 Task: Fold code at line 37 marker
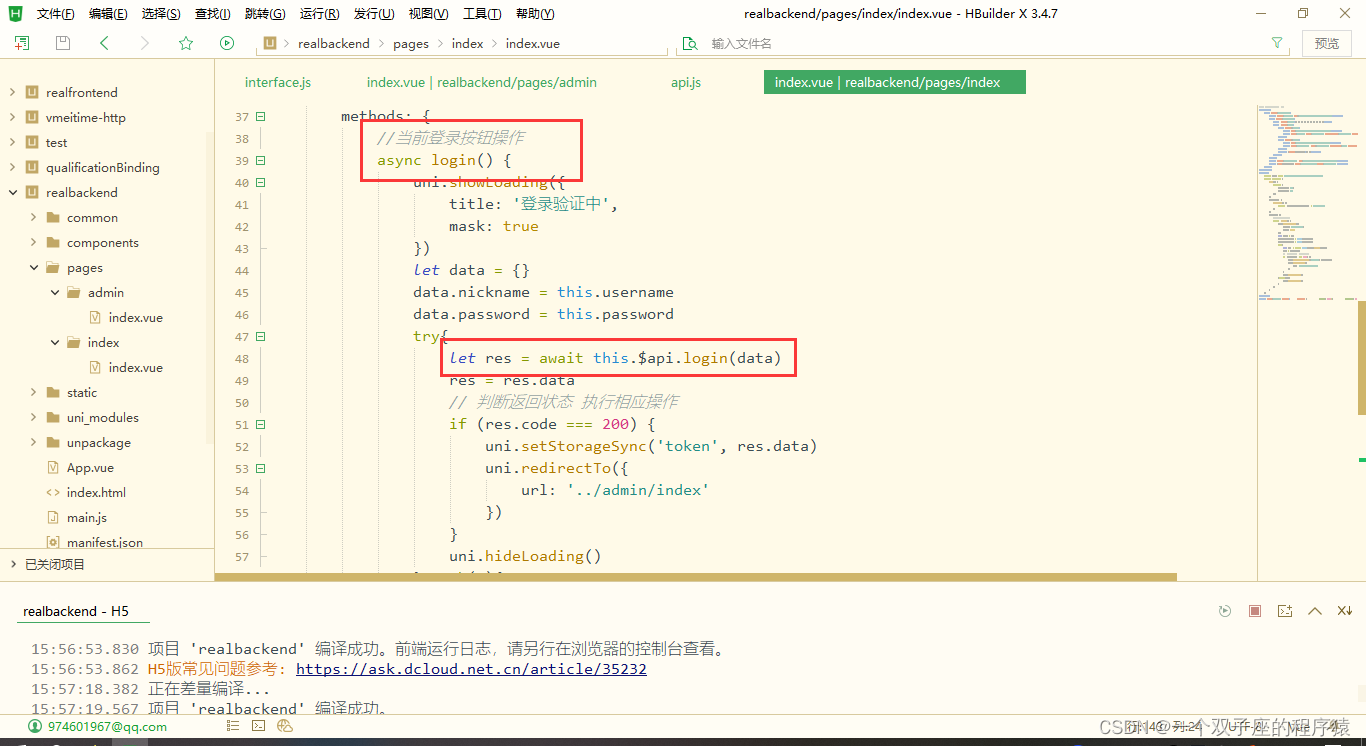(260, 117)
